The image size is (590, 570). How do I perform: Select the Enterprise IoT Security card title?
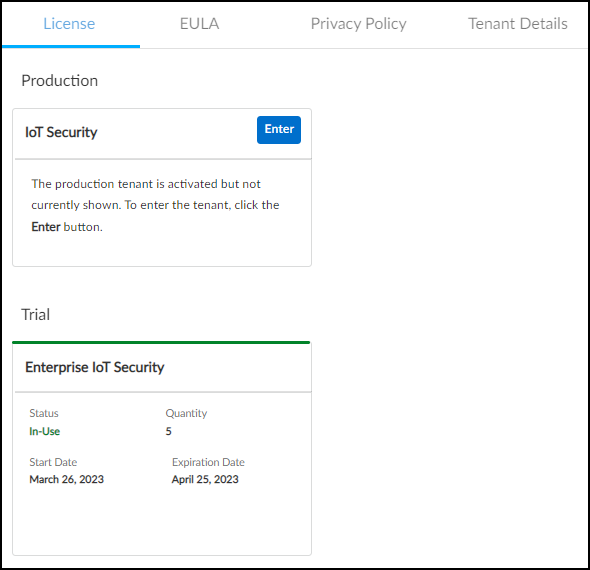pyautogui.click(x=94, y=367)
